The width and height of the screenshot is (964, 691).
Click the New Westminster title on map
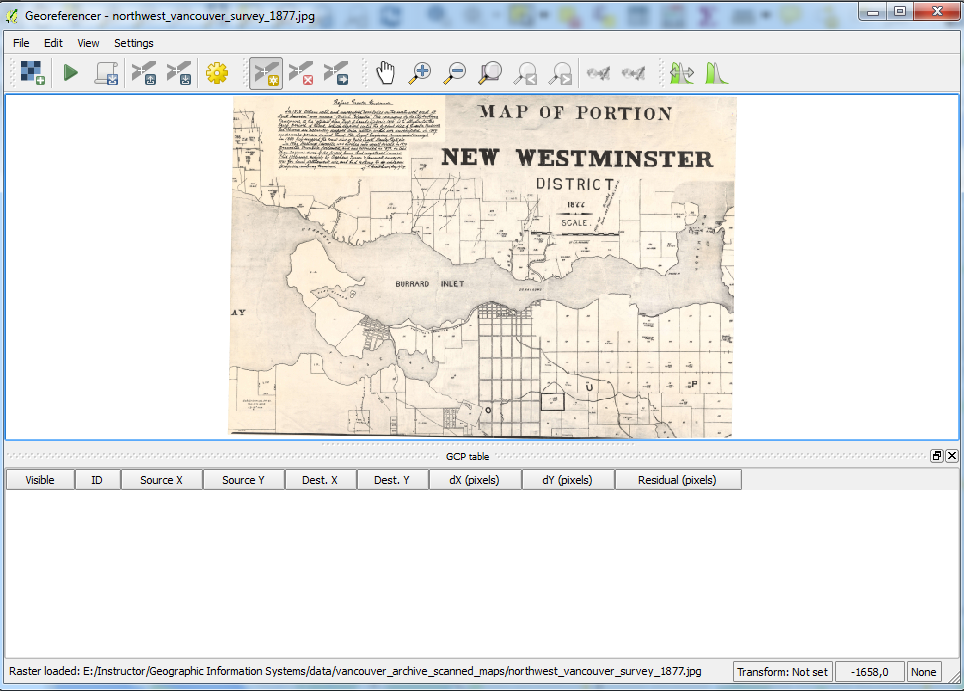(577, 158)
